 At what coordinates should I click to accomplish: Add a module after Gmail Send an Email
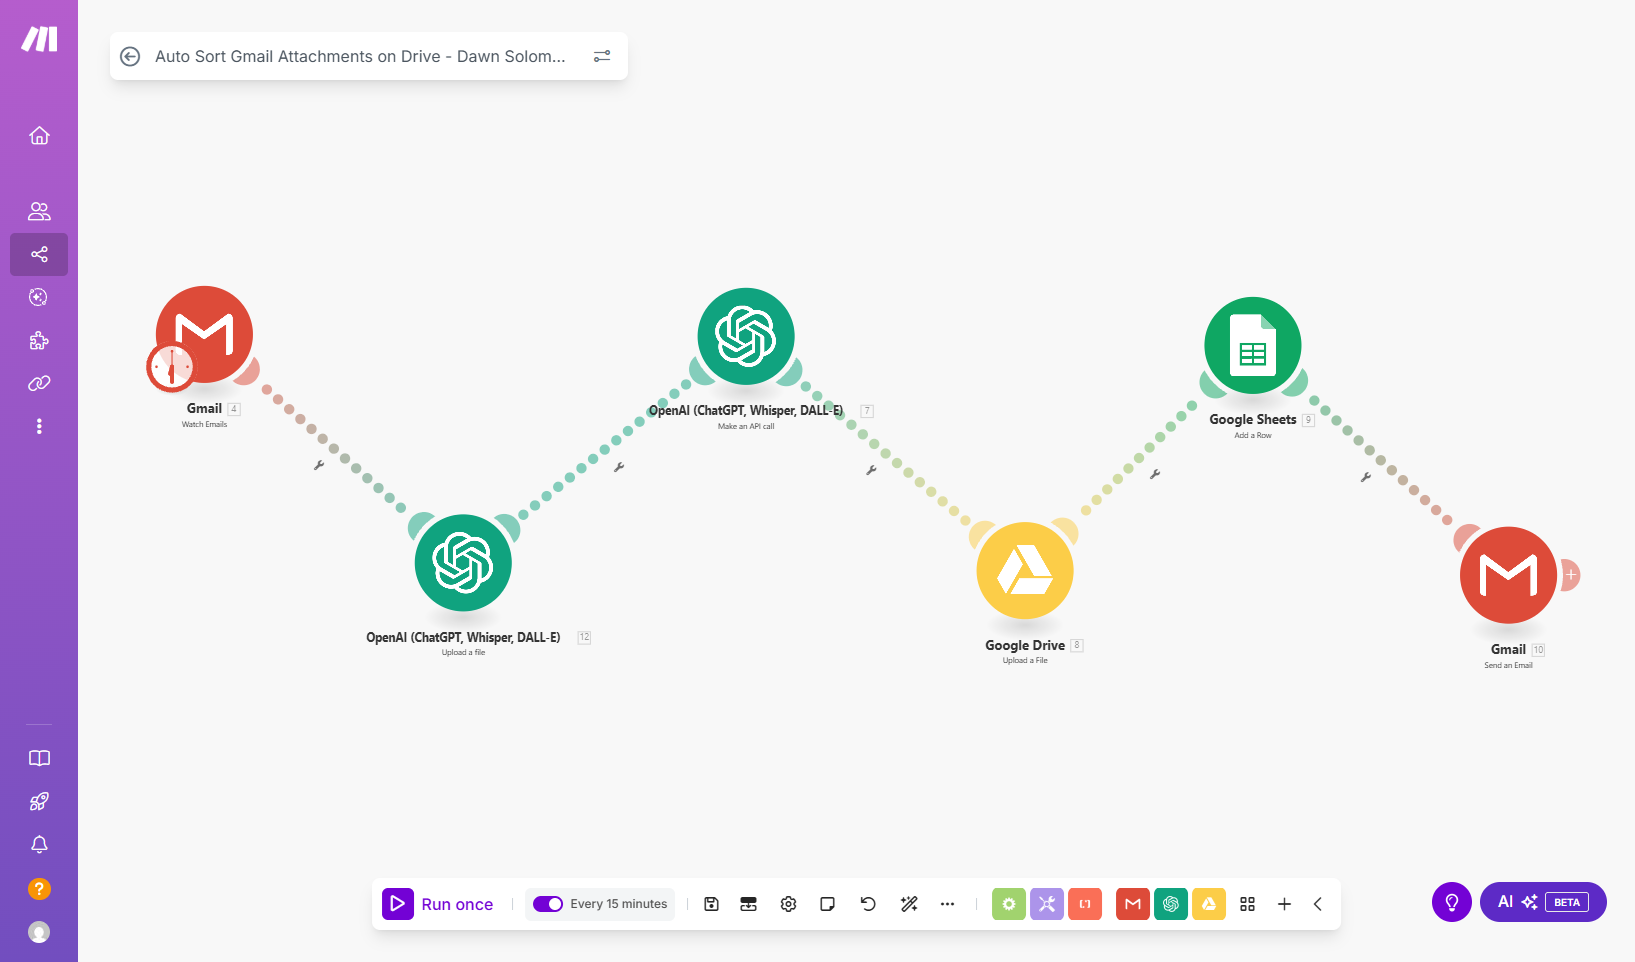[x=1571, y=575]
